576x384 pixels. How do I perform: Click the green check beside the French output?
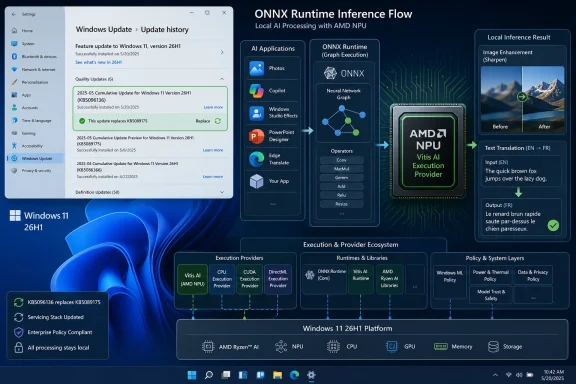(553, 225)
